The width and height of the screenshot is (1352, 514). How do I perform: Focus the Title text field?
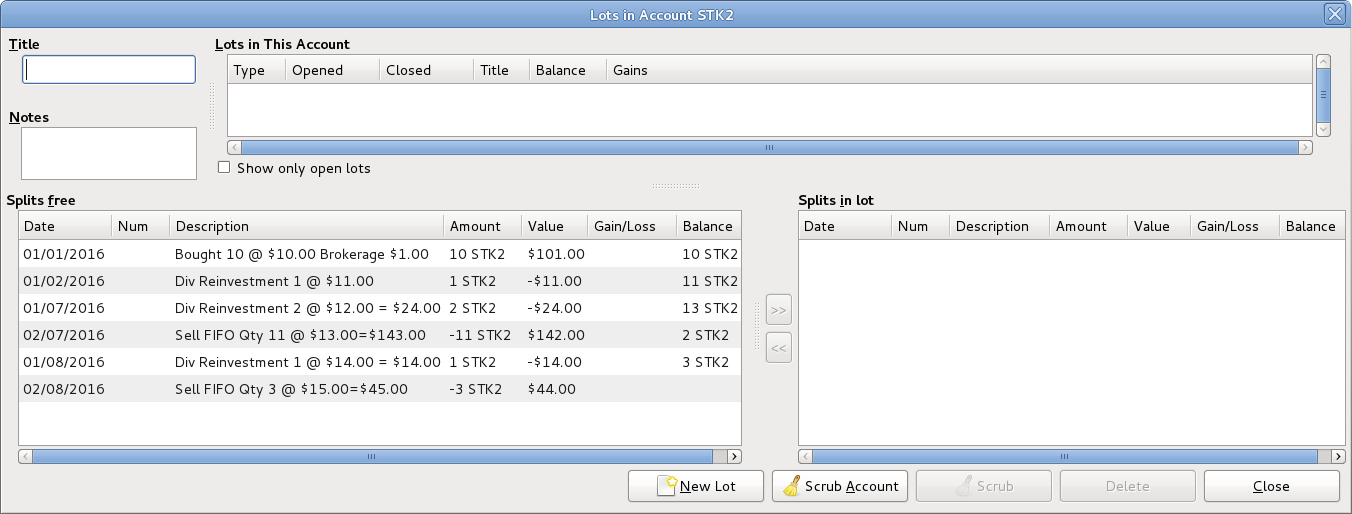coord(109,69)
